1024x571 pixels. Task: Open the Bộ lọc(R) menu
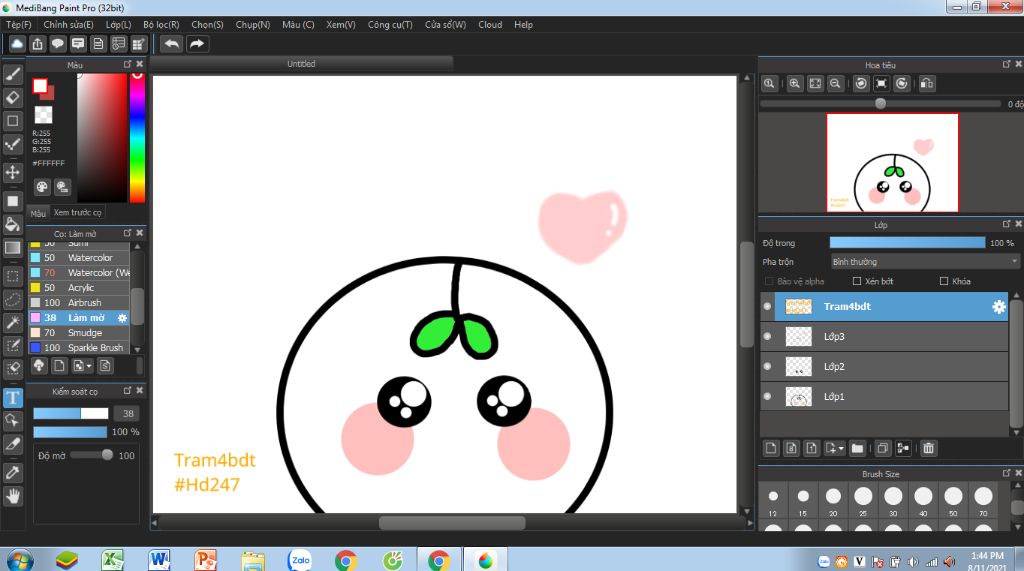[x=161, y=25]
